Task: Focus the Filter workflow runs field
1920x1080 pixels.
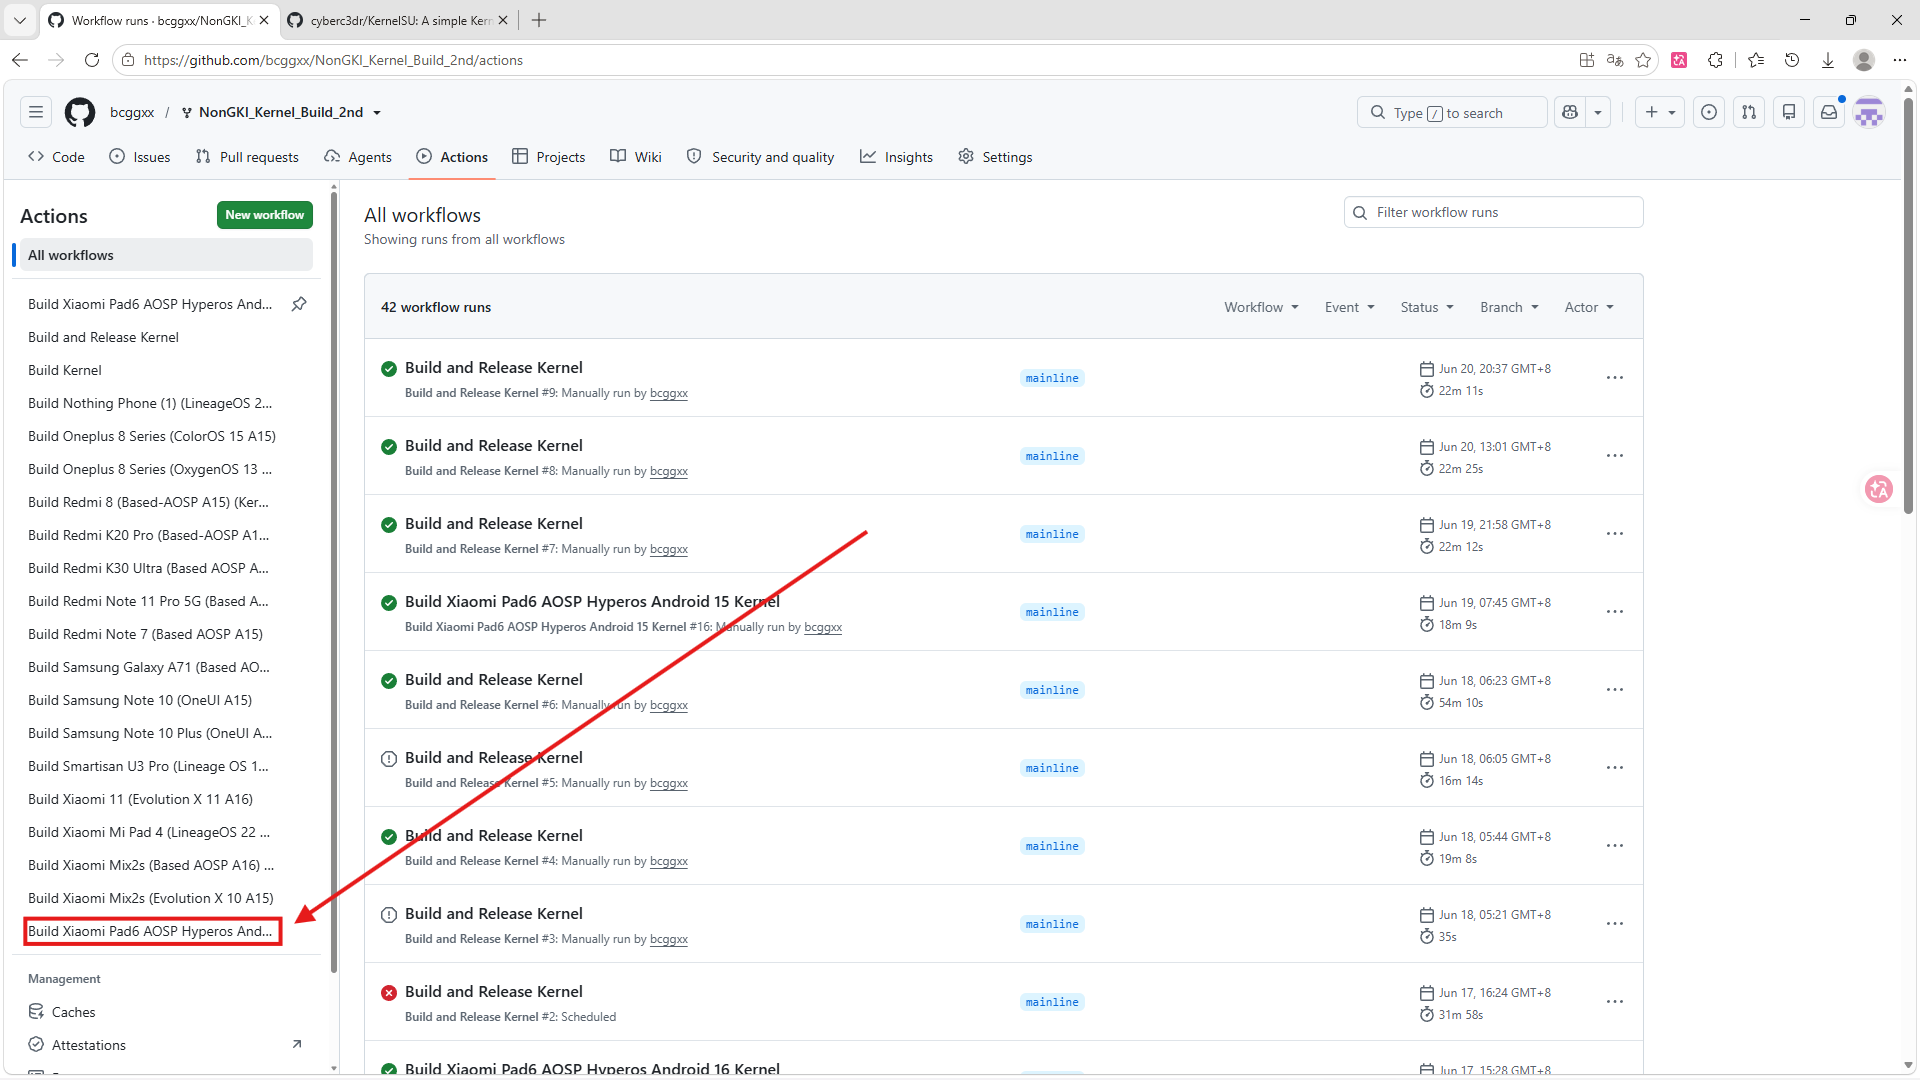Action: 1494,212
